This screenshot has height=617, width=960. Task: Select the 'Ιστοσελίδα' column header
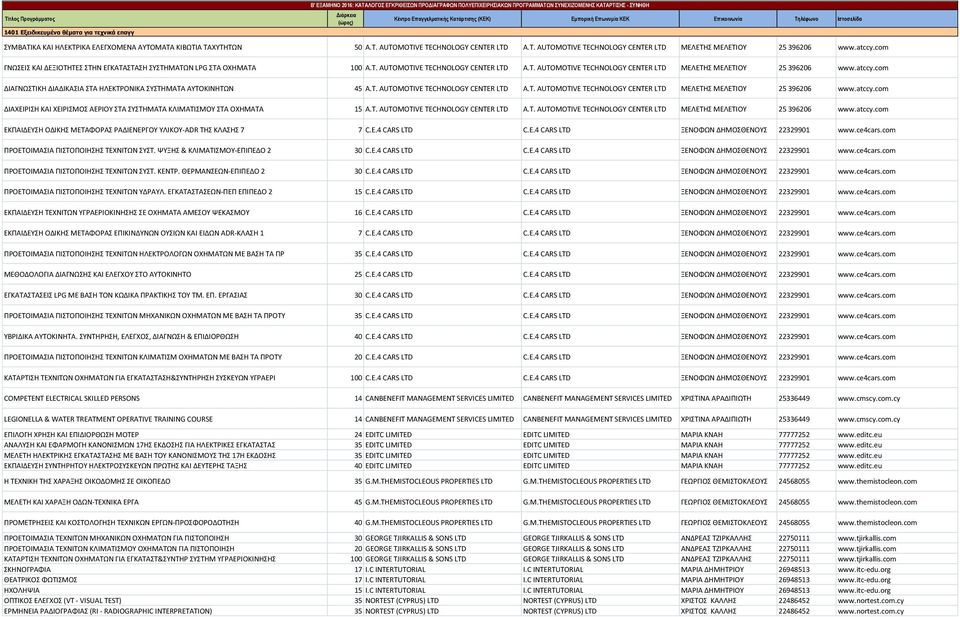point(897,19)
